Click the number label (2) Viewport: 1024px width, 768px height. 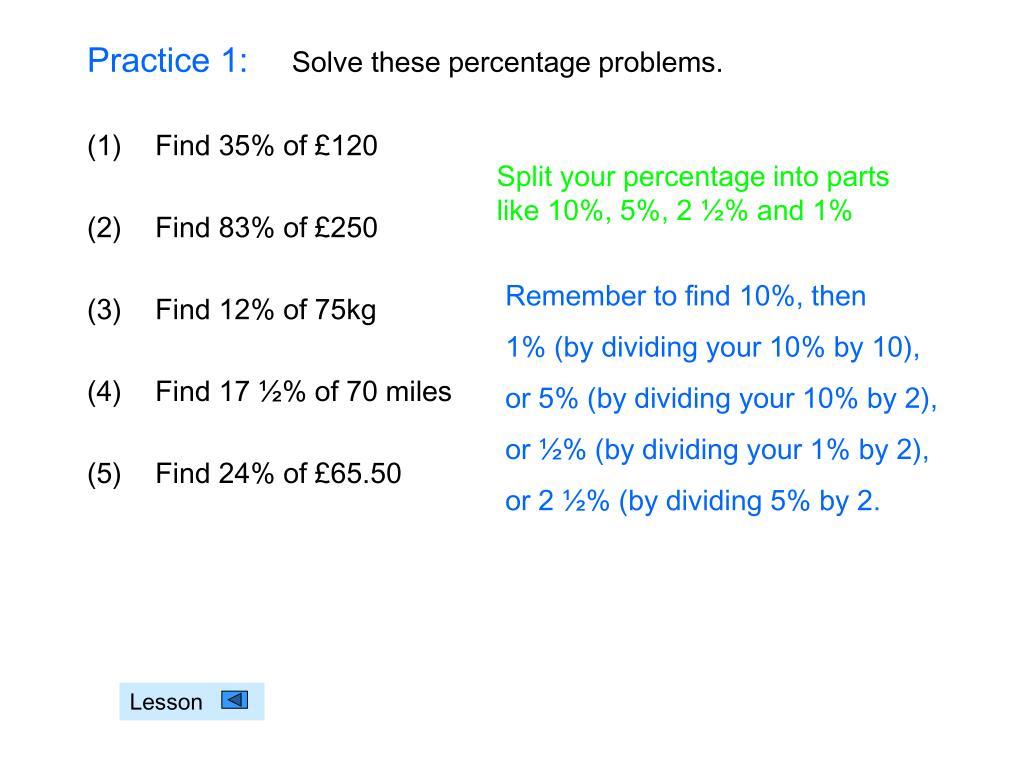(104, 229)
